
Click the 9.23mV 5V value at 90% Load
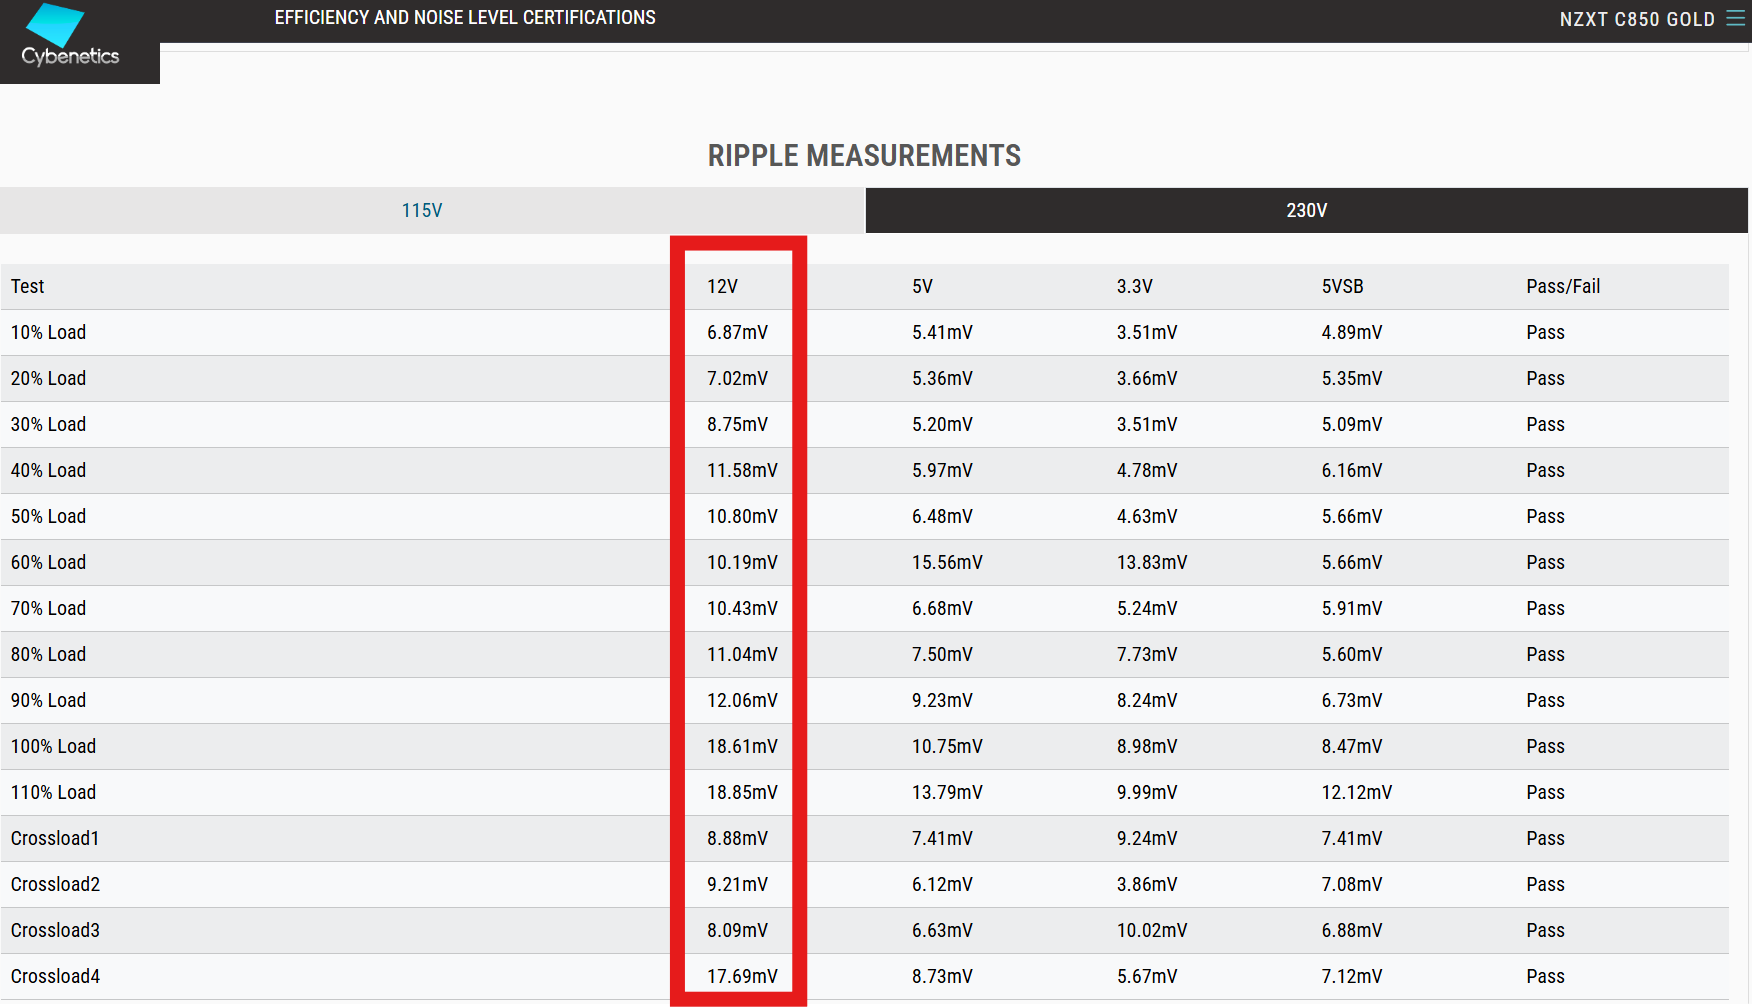[x=942, y=701]
